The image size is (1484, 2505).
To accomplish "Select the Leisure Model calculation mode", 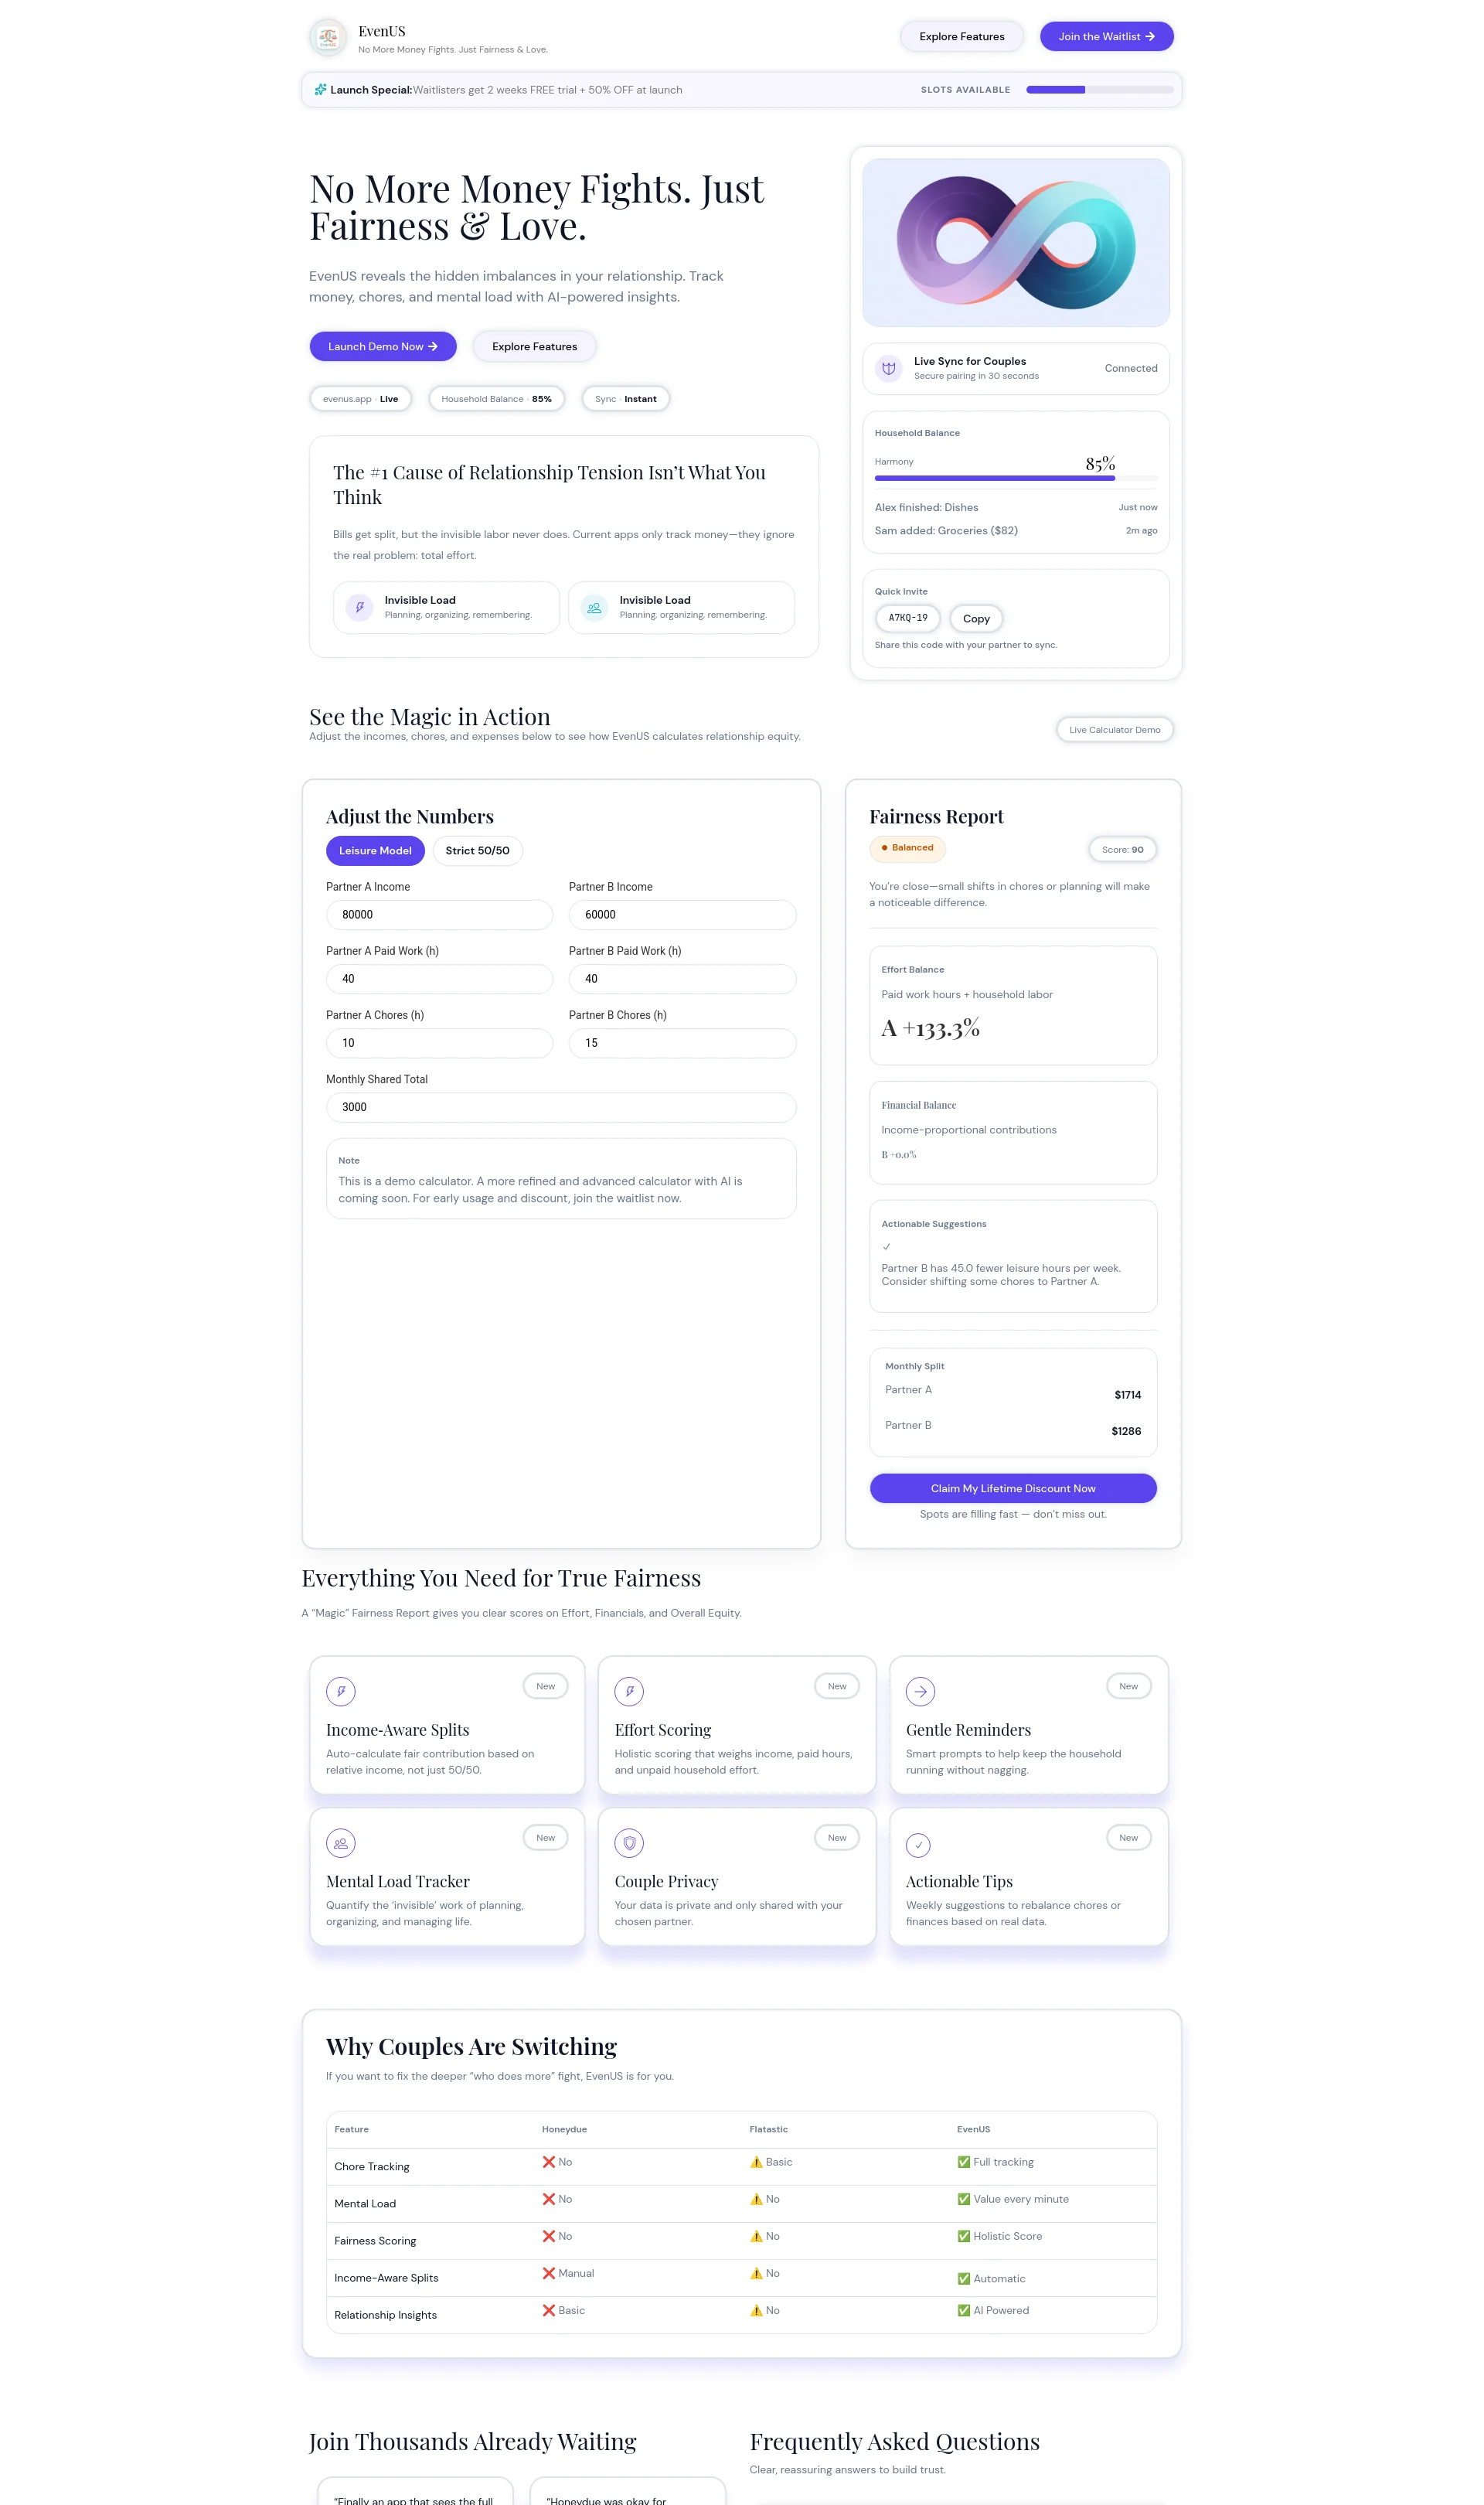I will (x=375, y=851).
